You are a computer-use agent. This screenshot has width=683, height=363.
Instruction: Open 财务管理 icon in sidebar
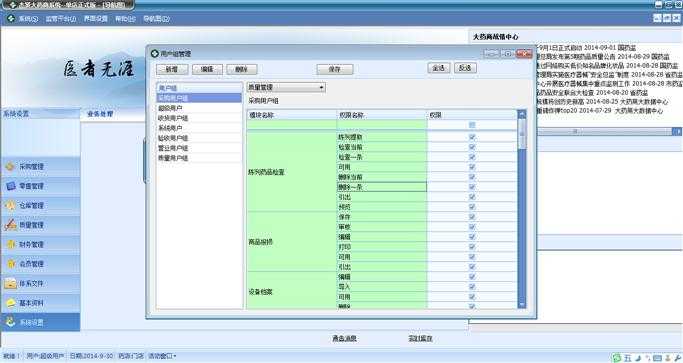pyautogui.click(x=10, y=244)
